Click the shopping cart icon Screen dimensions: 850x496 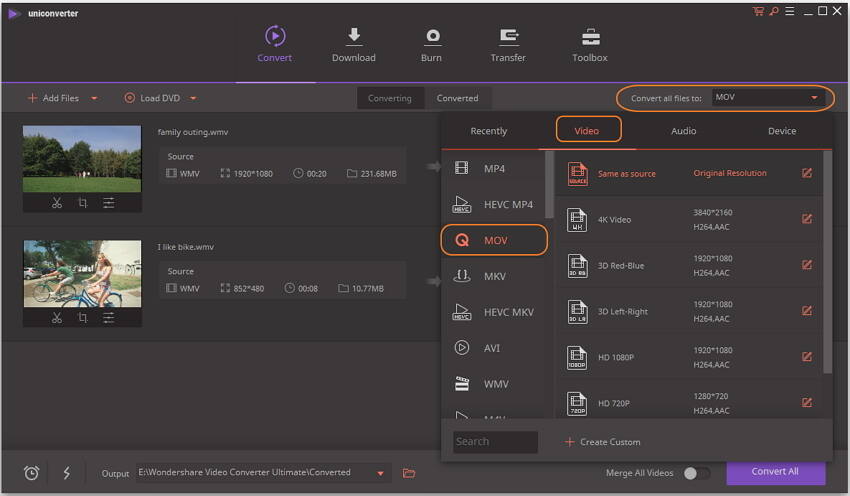[x=758, y=11]
